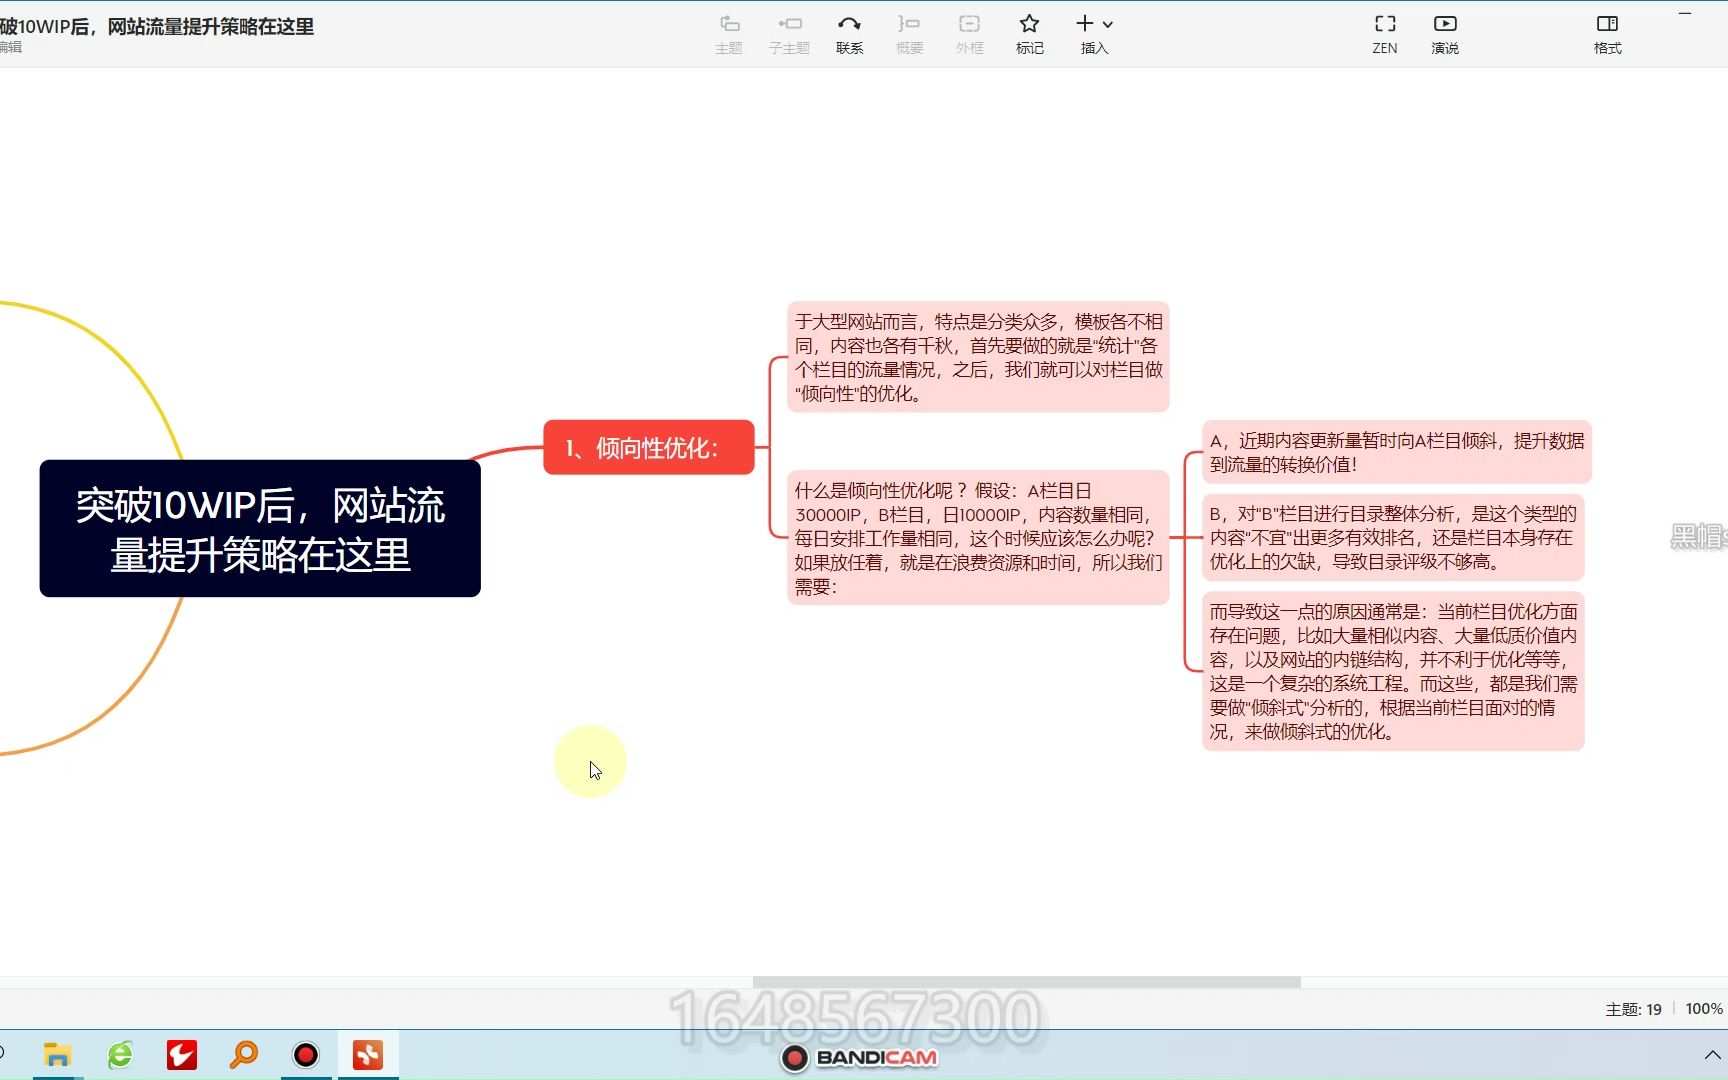Click the 外框 (Boundary) toolbar icon
This screenshot has height=1080, width=1728.
969,34
